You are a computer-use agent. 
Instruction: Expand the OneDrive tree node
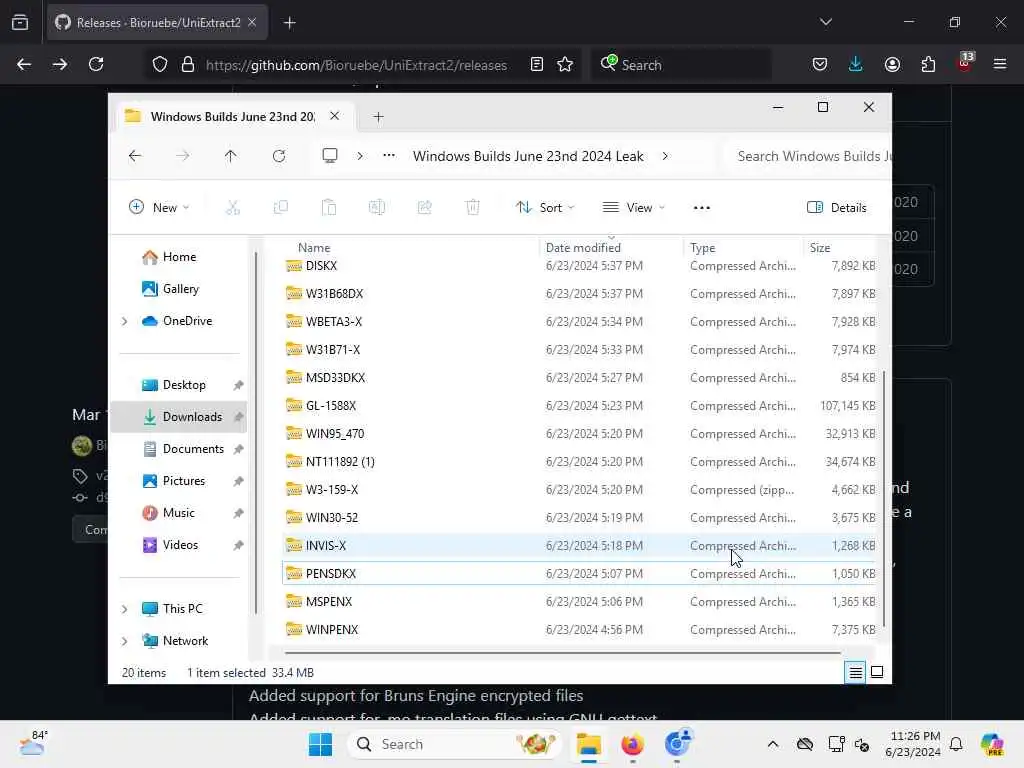pos(125,321)
